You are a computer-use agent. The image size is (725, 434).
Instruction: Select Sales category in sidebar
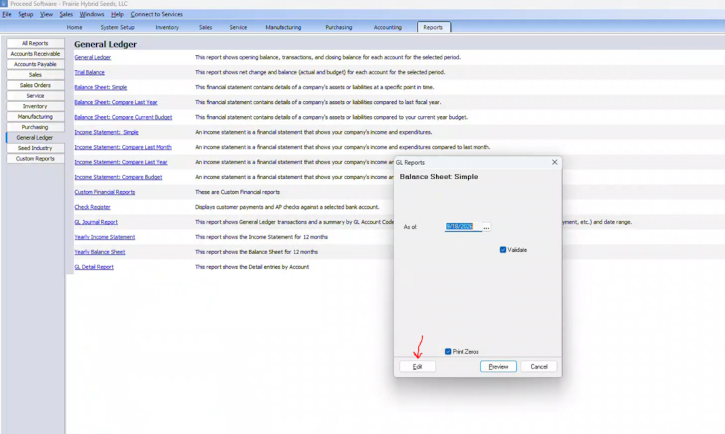click(35, 74)
